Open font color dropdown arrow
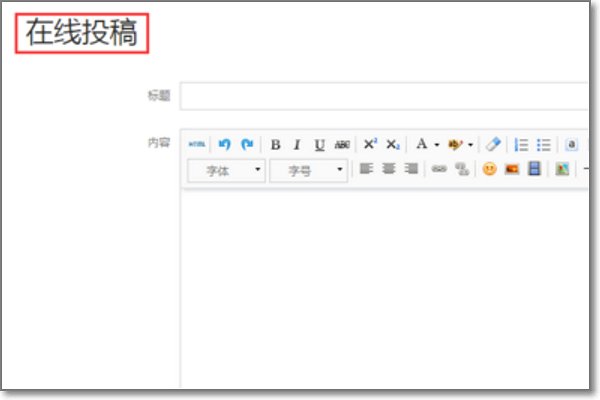 click(437, 145)
